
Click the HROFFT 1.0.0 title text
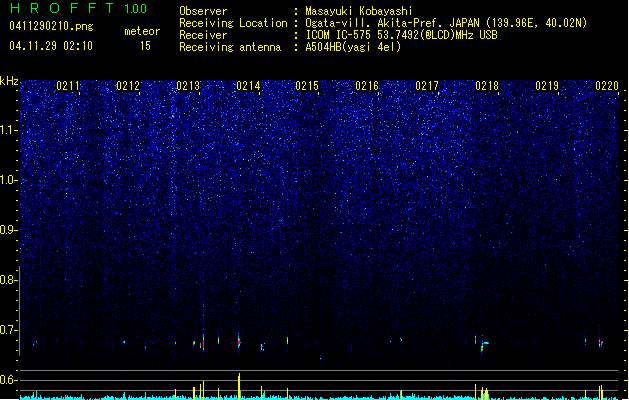pos(79,8)
